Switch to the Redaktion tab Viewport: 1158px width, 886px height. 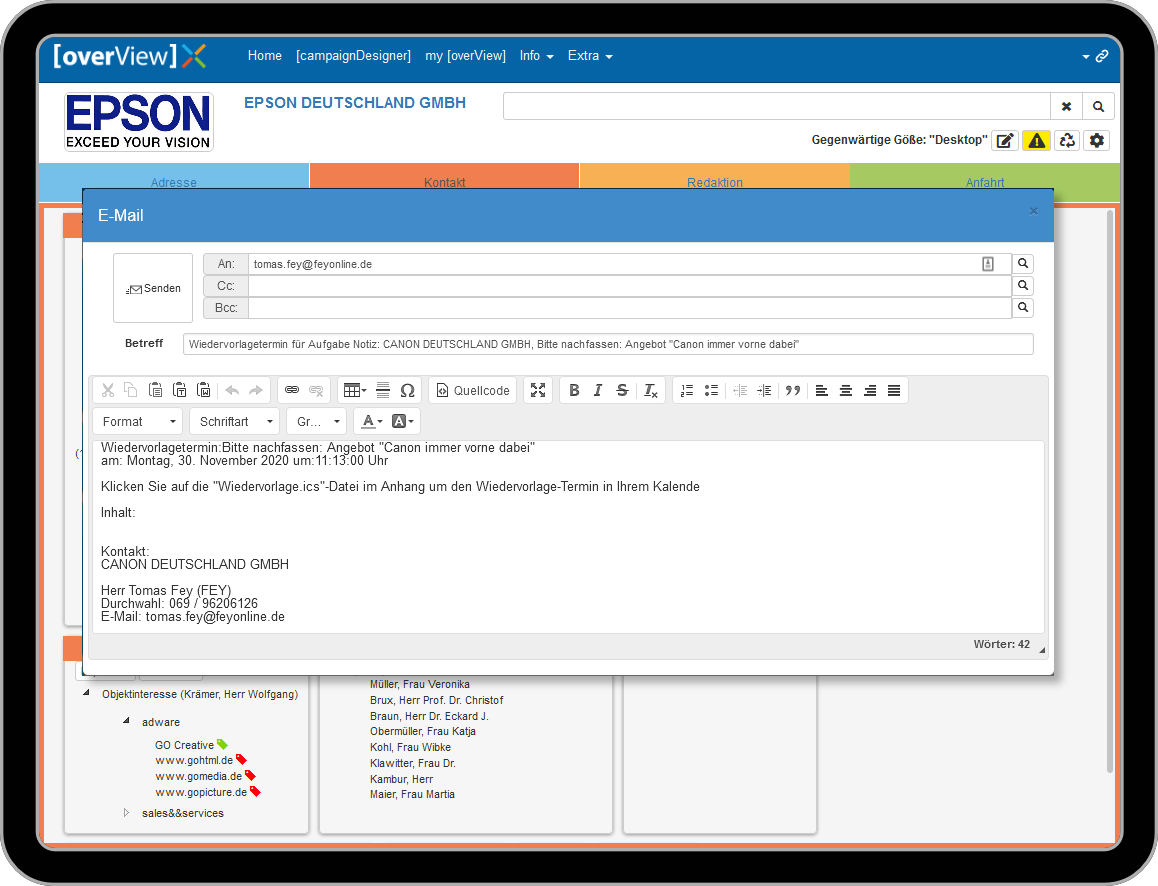click(x=715, y=182)
